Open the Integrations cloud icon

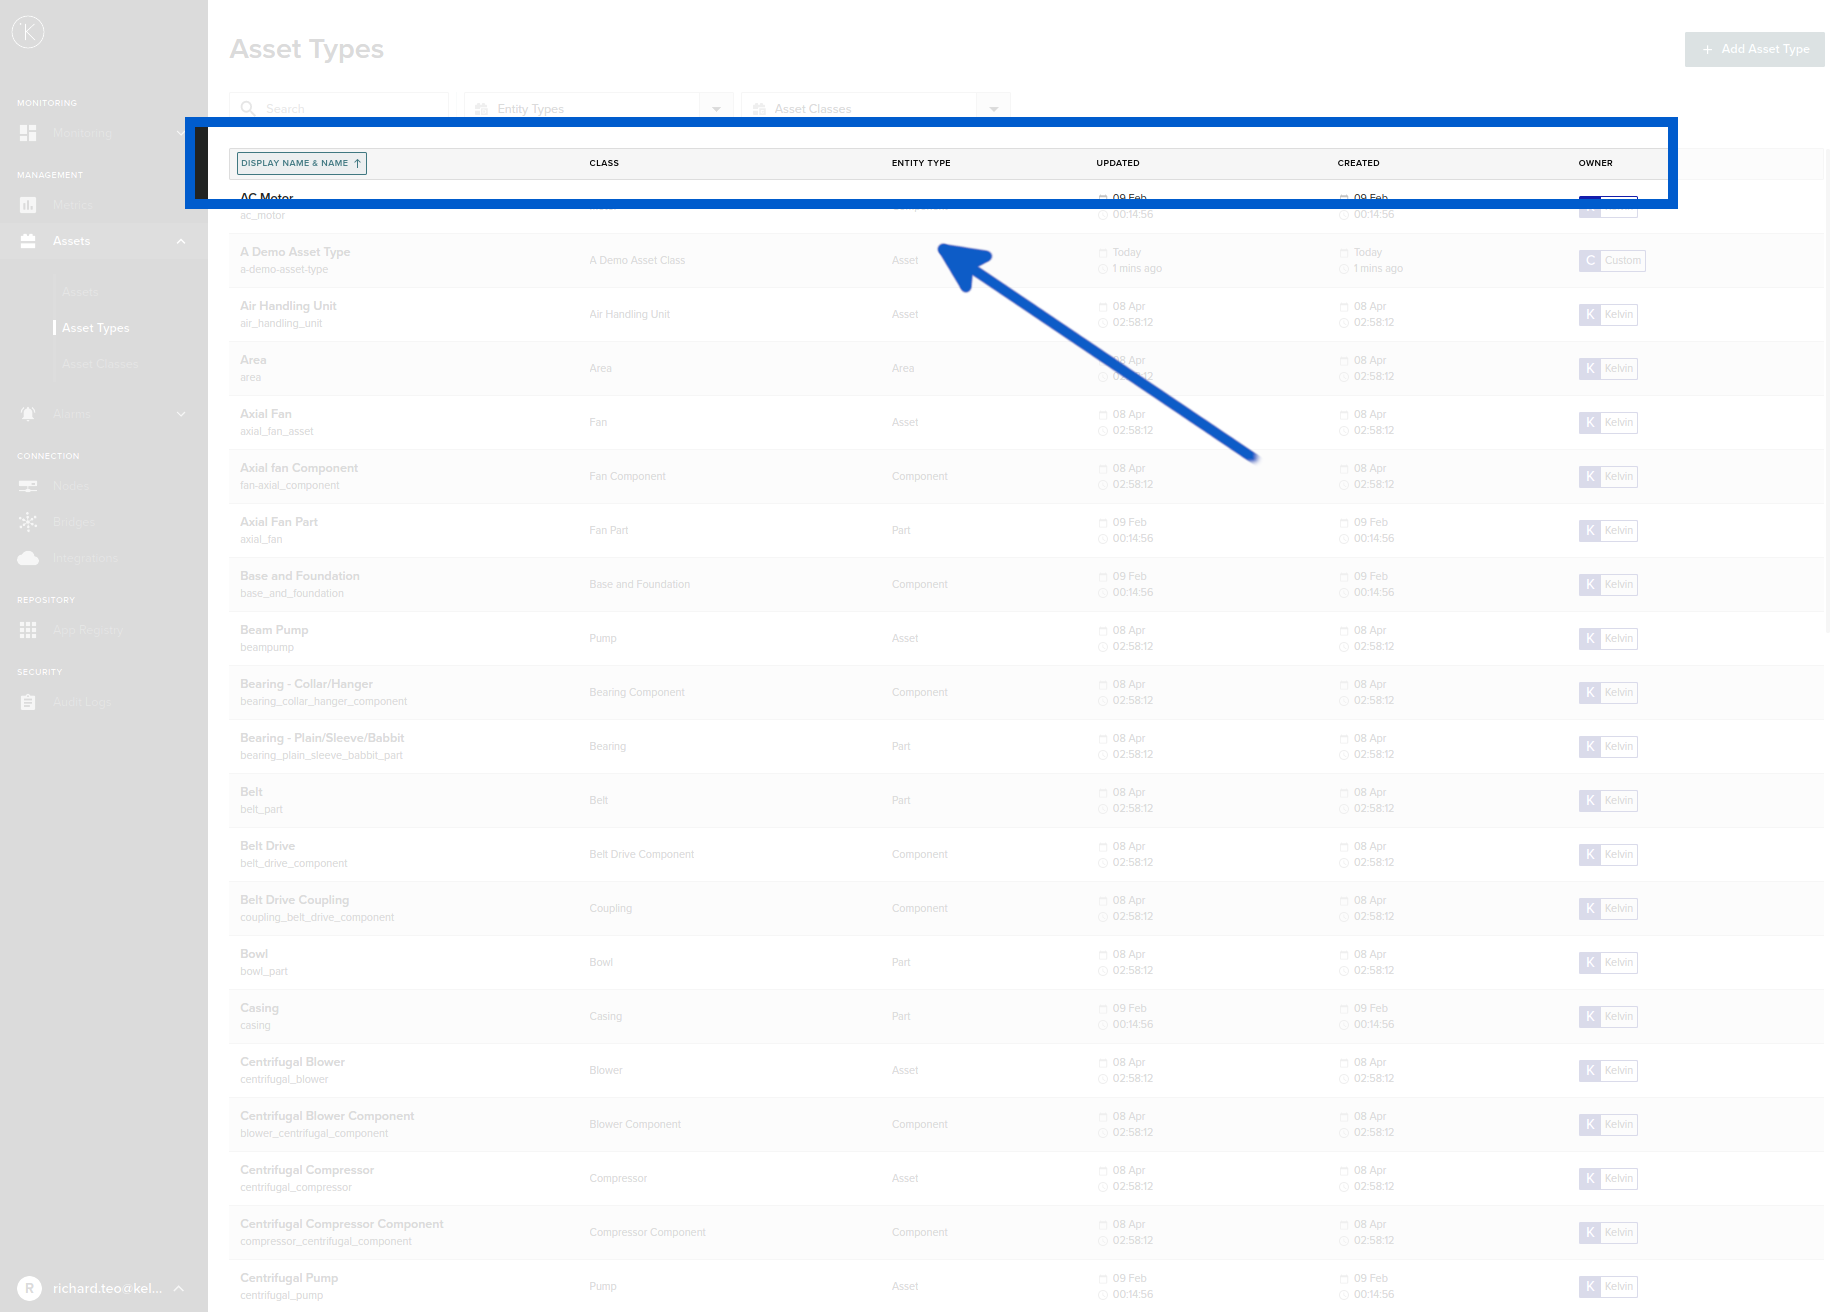28,558
